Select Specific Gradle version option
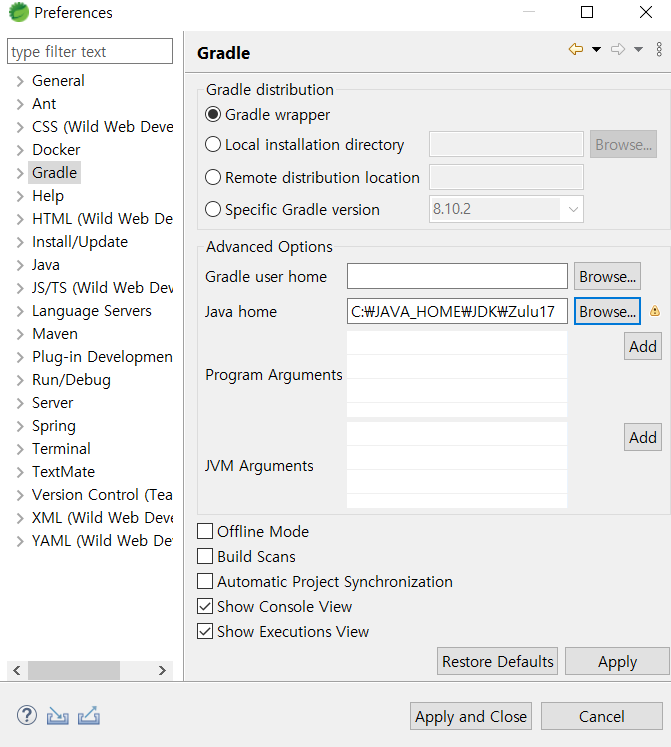 click(213, 209)
